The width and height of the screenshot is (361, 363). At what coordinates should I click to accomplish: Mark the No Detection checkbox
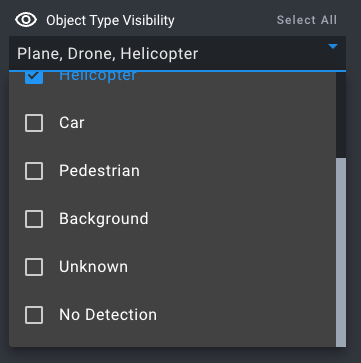coord(34,315)
